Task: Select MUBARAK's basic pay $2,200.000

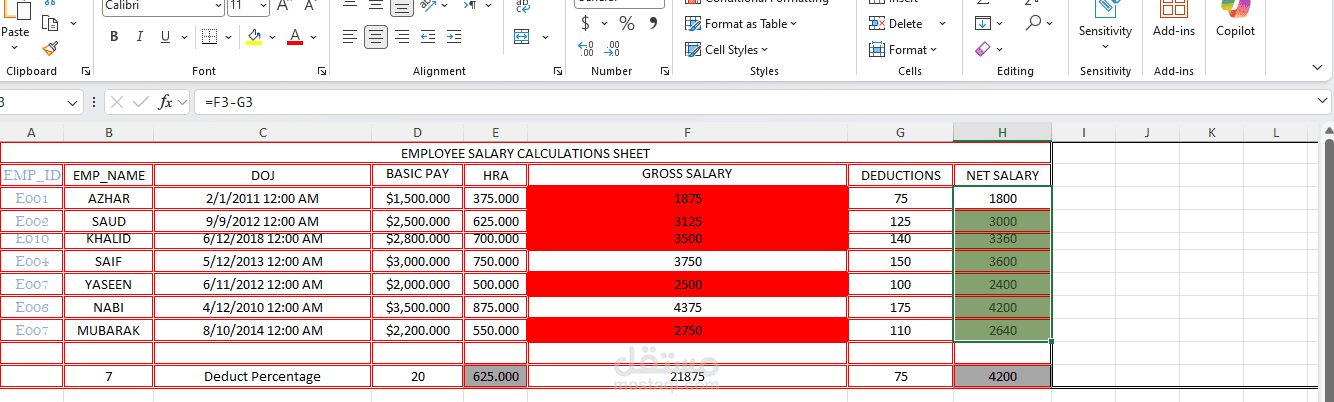Action: [x=417, y=330]
